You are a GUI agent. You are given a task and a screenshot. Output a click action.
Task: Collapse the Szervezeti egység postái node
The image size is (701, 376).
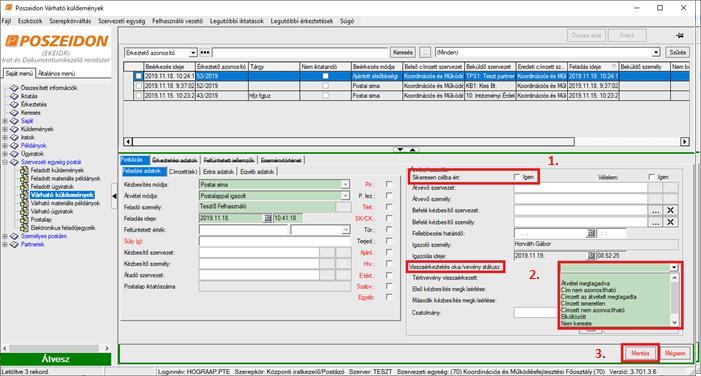(5, 162)
